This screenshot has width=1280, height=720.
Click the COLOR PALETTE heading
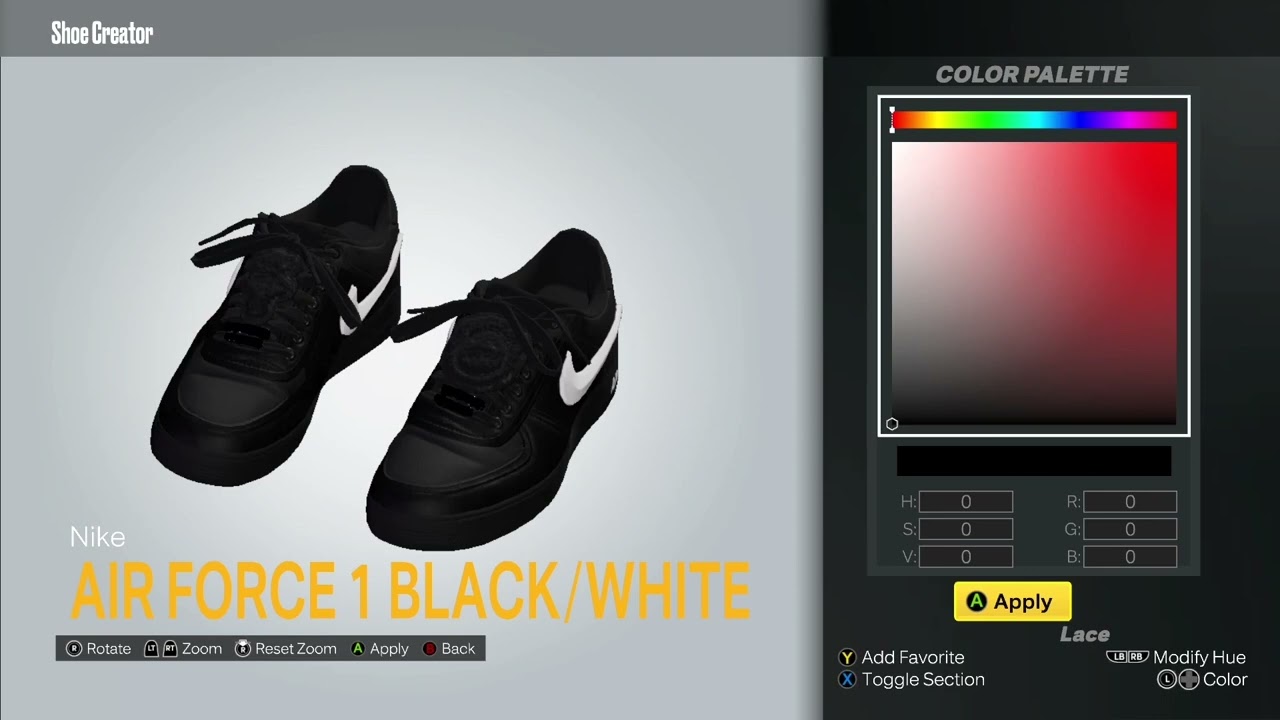(1032, 74)
